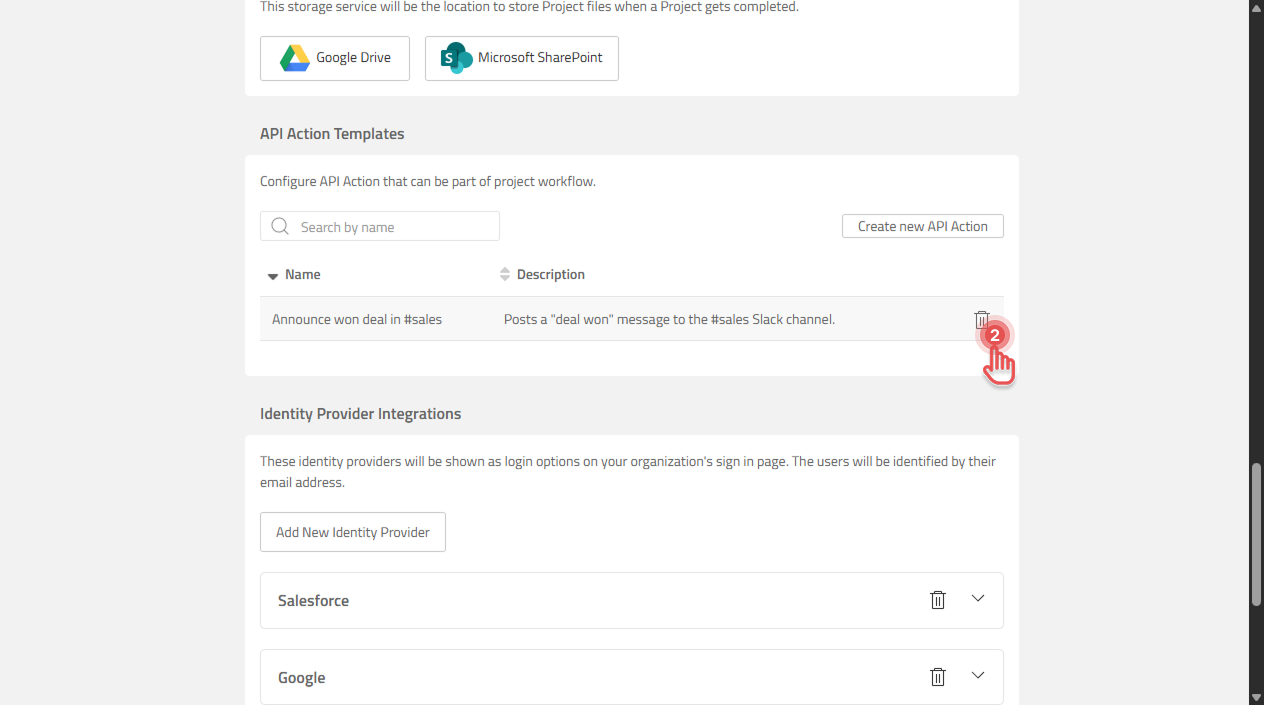Click the deal won description text
1264x705 pixels.
tap(669, 319)
